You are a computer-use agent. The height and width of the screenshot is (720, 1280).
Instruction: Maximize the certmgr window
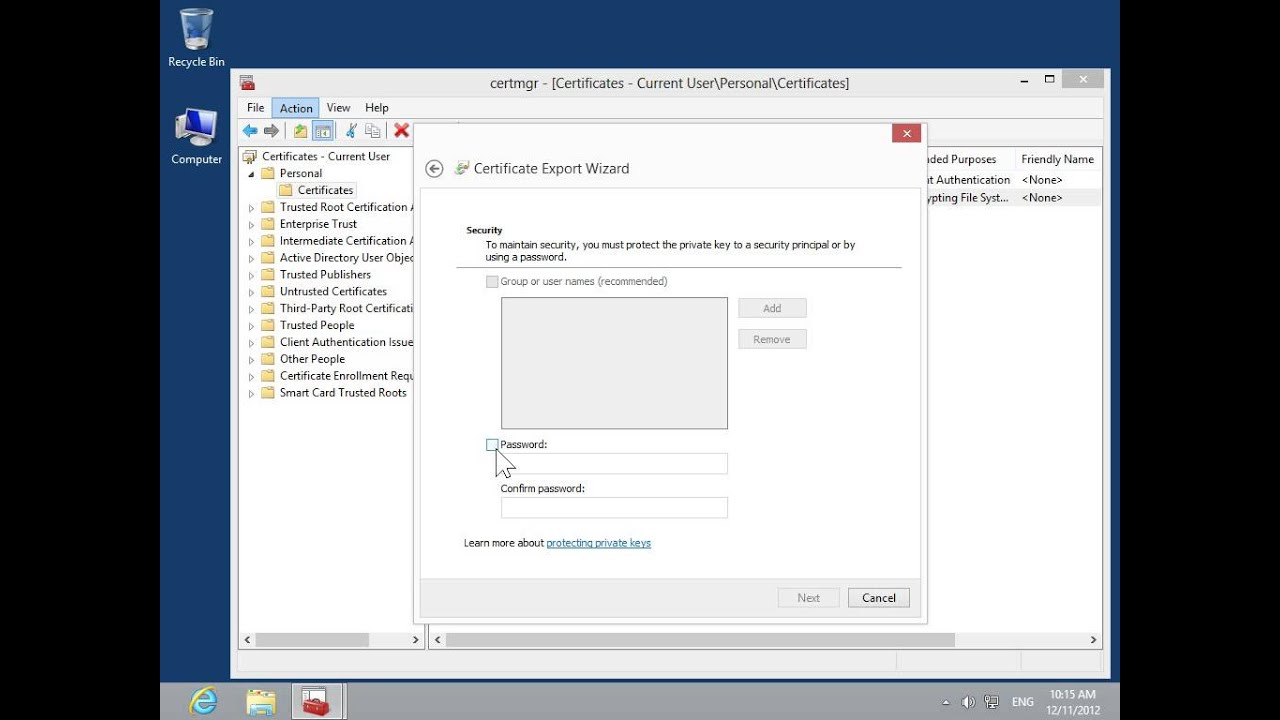1049,79
